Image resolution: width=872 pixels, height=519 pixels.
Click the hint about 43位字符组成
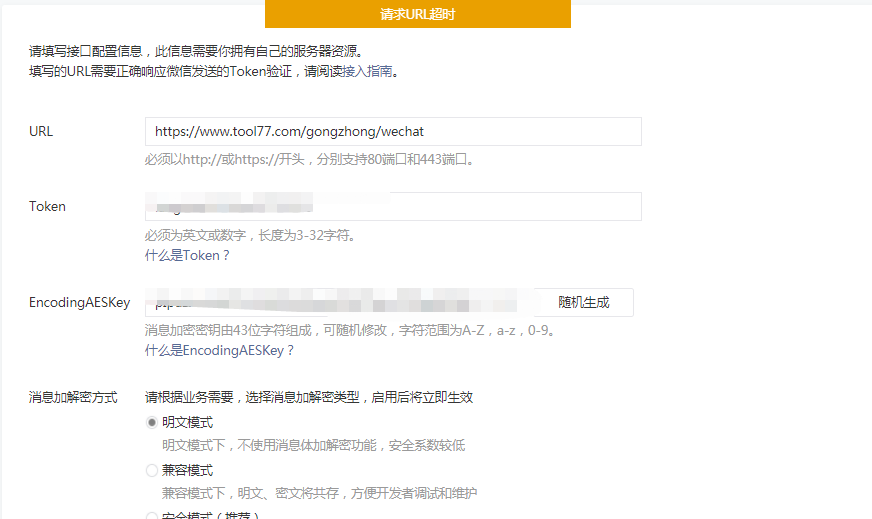[350, 330]
